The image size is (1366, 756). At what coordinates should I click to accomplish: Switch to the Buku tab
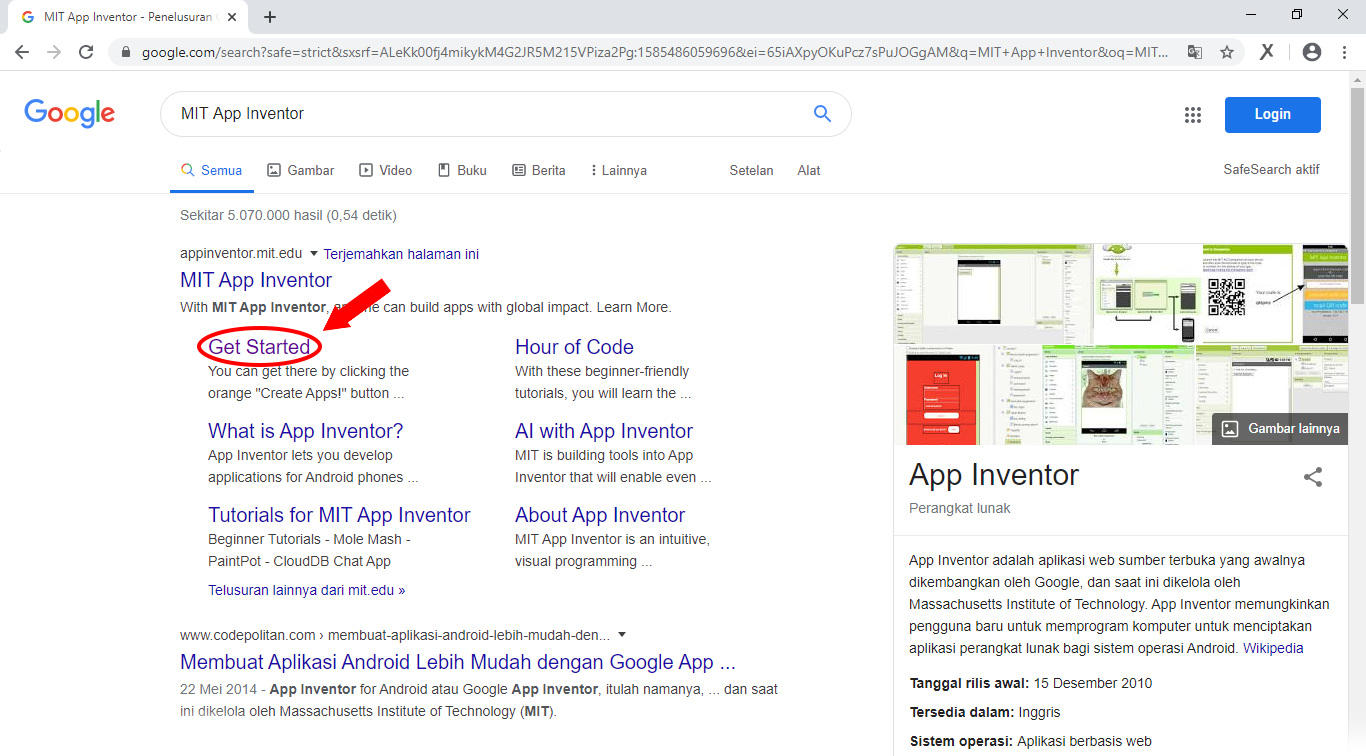[462, 171]
